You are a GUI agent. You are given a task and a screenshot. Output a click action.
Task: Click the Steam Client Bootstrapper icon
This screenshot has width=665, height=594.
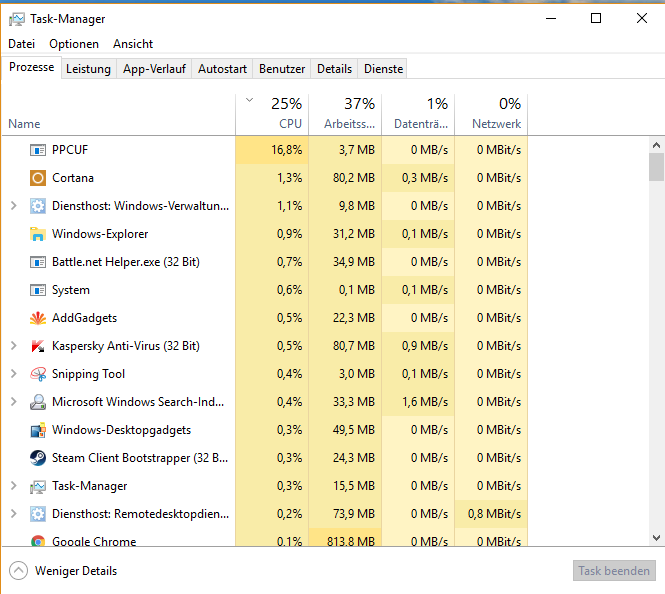pos(38,458)
